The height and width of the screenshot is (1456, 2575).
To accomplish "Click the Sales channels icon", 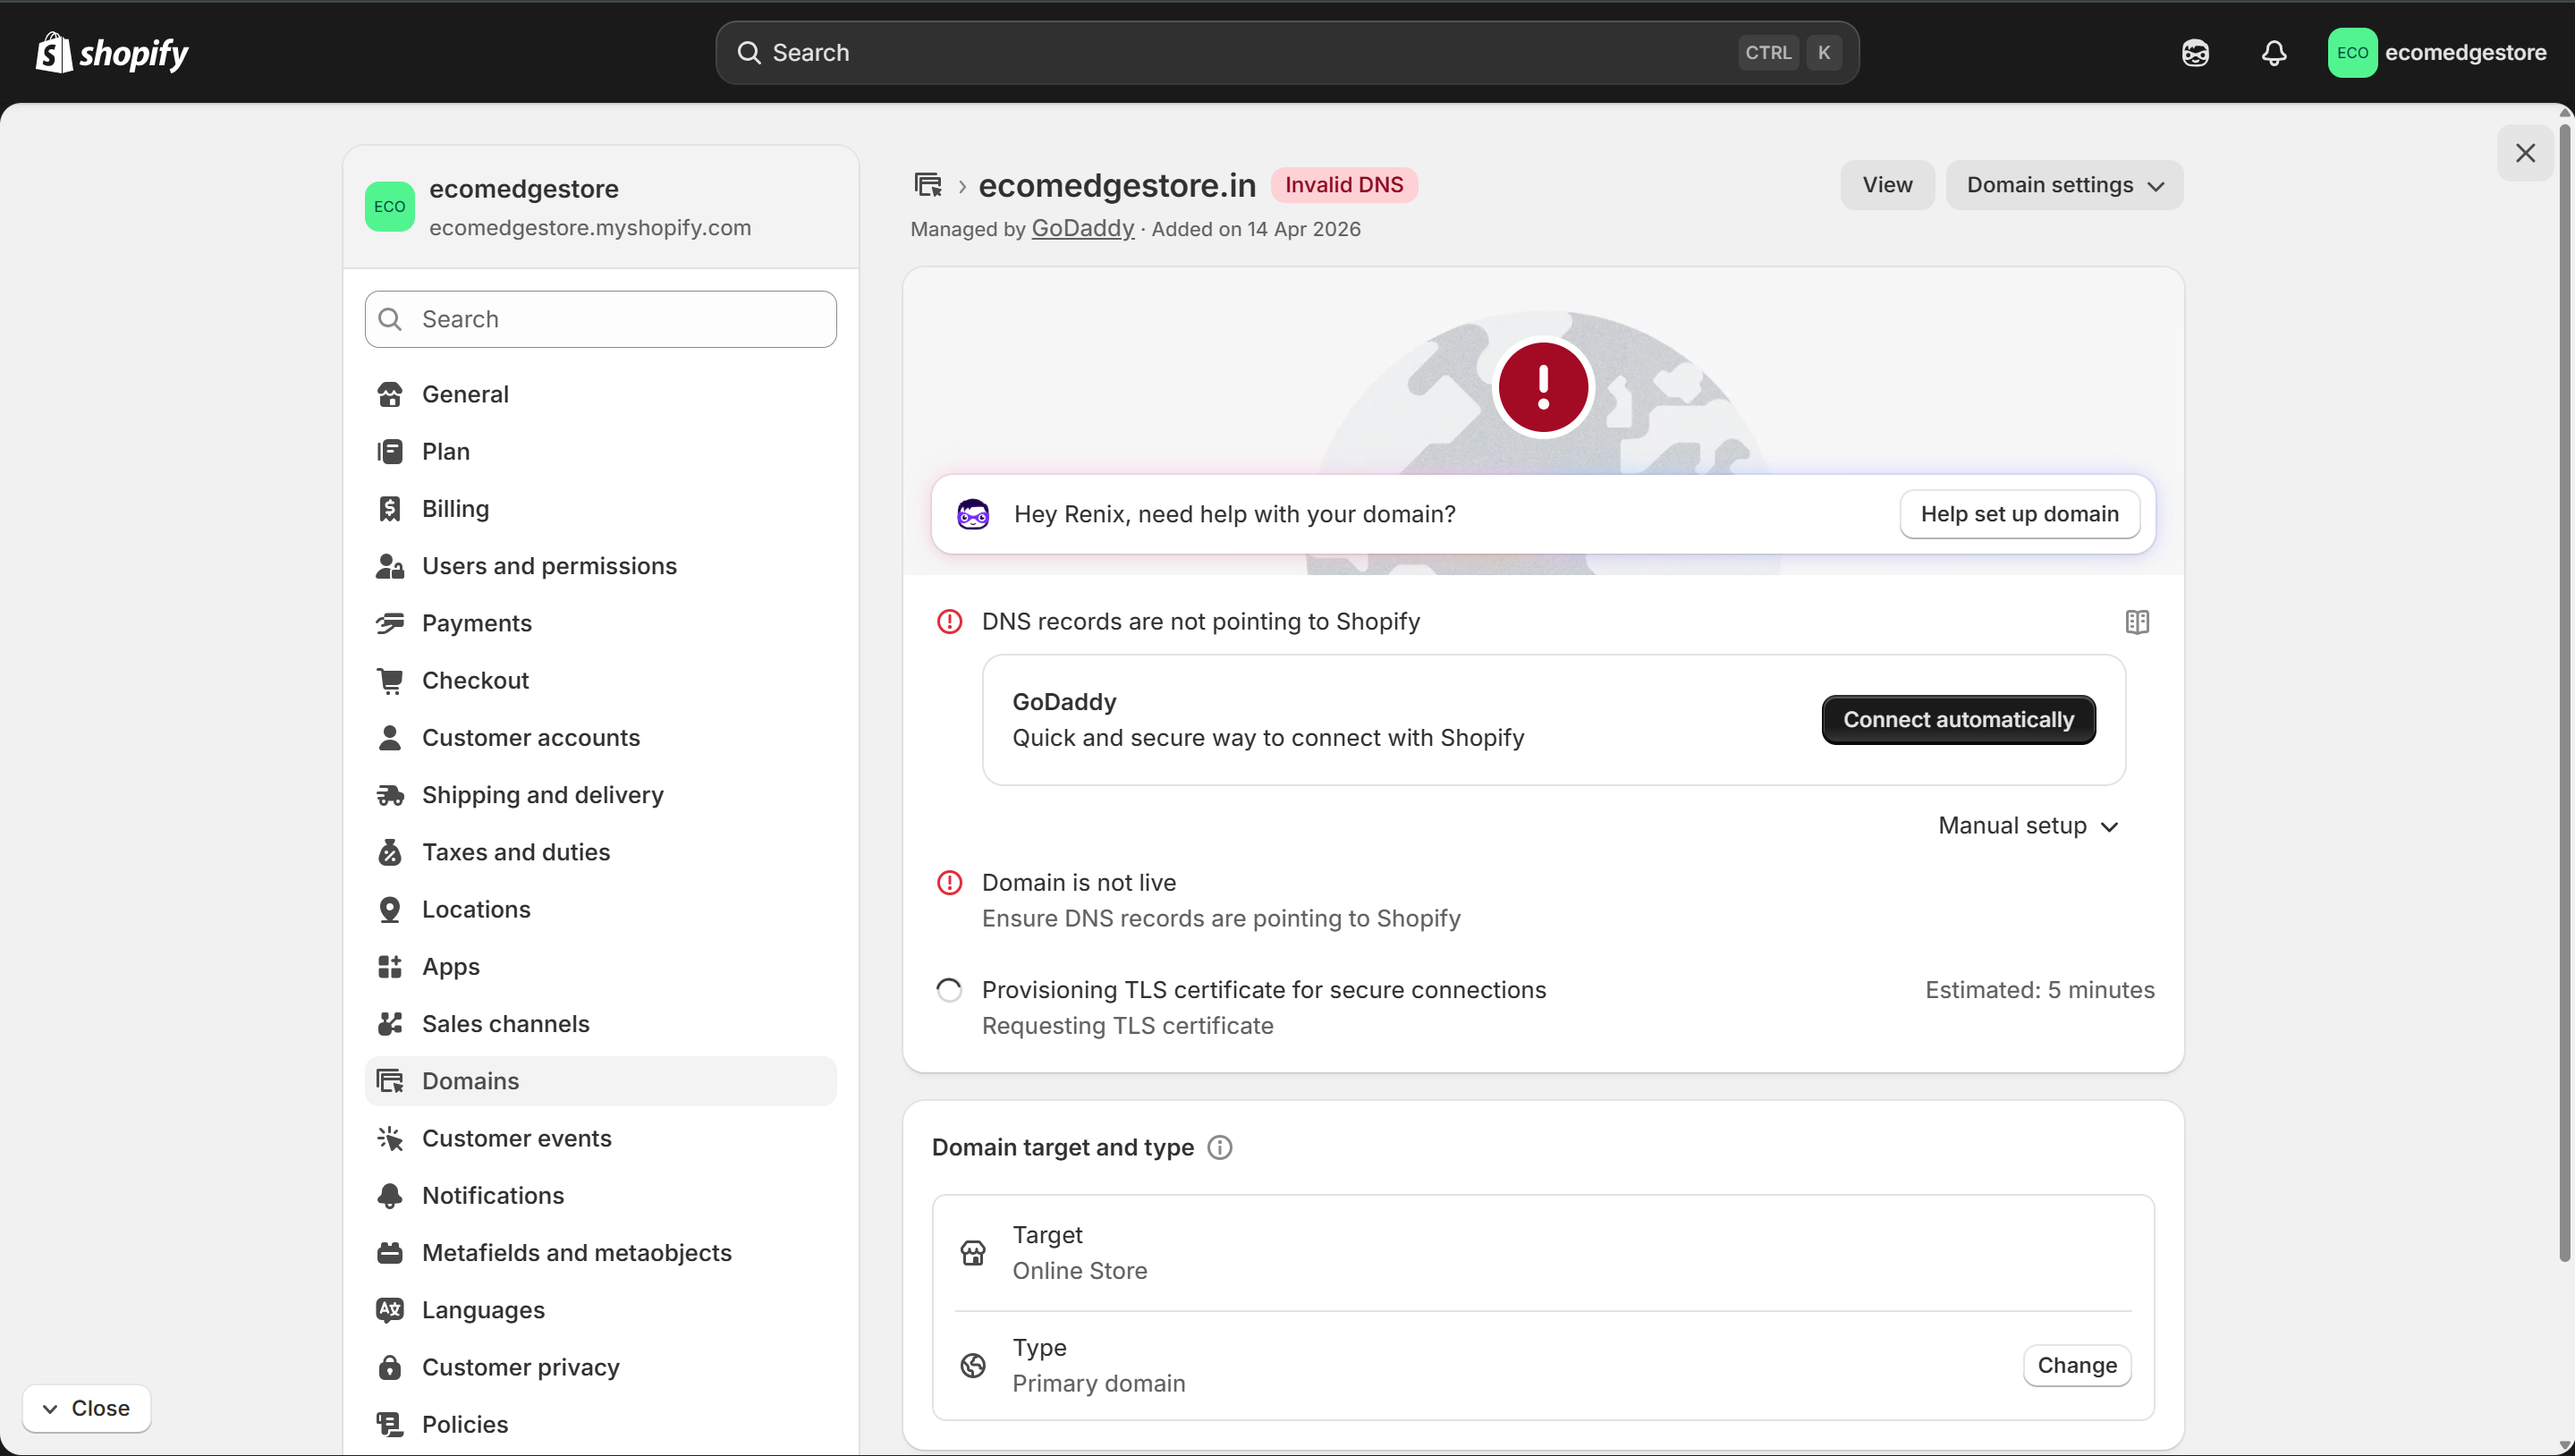I will (390, 1024).
